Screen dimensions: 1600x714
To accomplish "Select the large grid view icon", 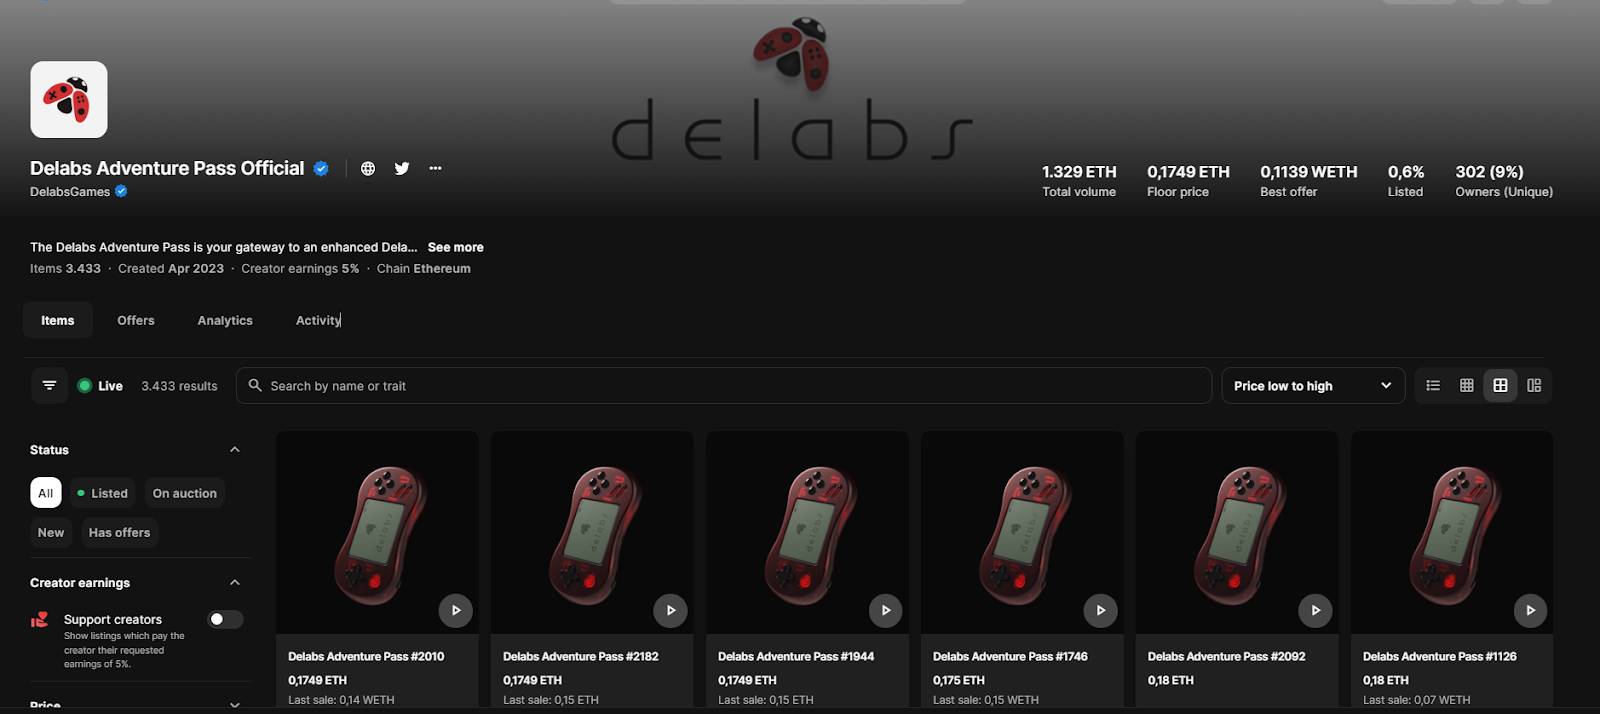I will pos(1500,385).
